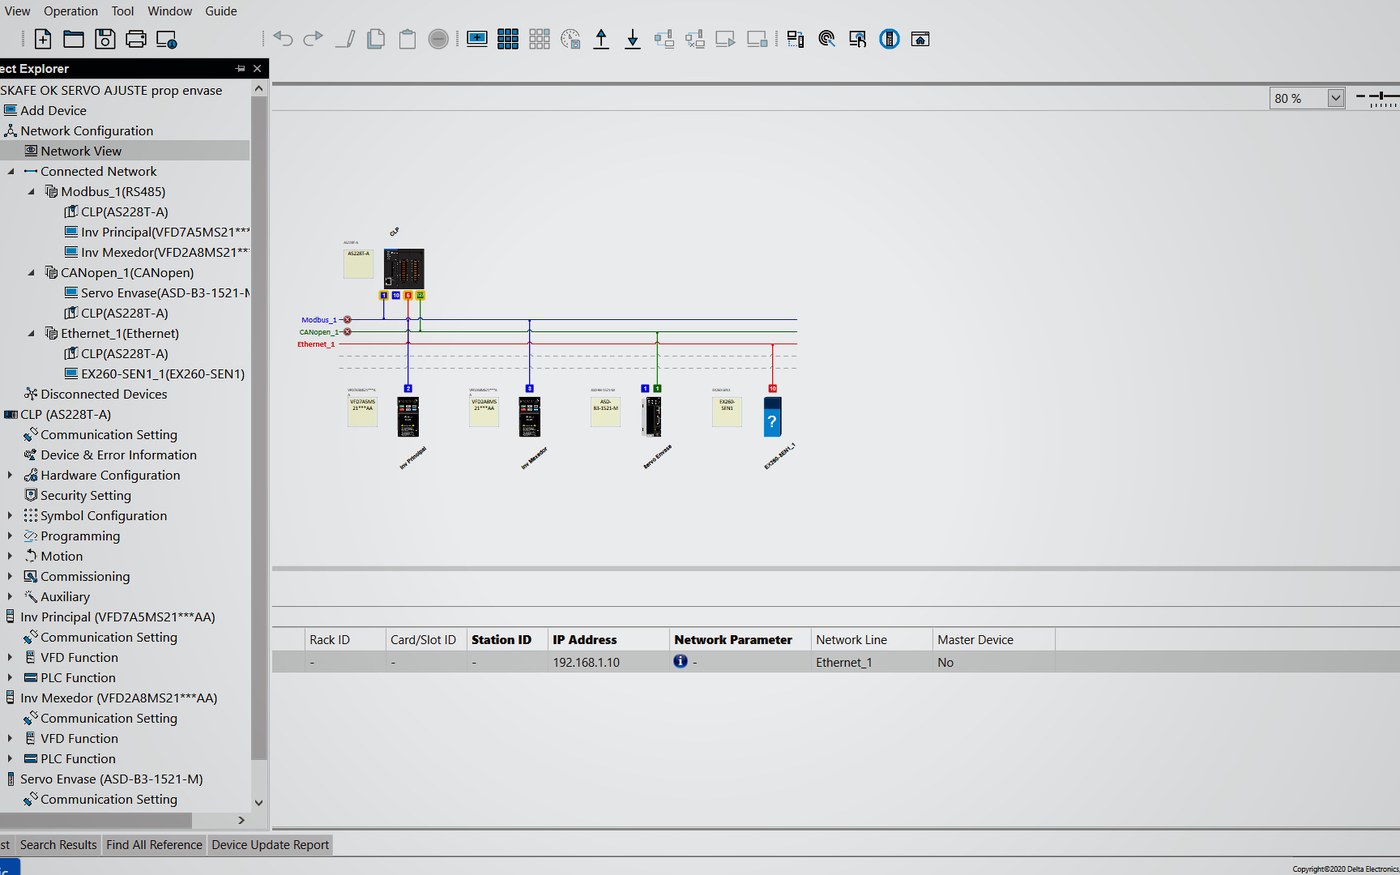The height and width of the screenshot is (875, 1400).
Task: Select Disconnected Devices in the tree
Action: coord(104,394)
